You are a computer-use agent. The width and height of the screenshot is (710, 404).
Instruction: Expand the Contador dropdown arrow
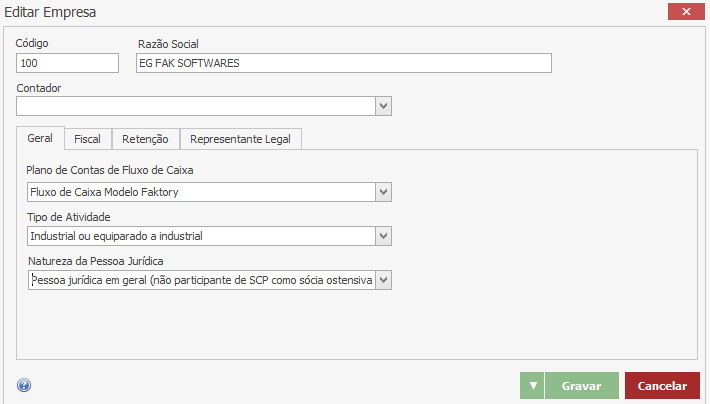pos(383,106)
